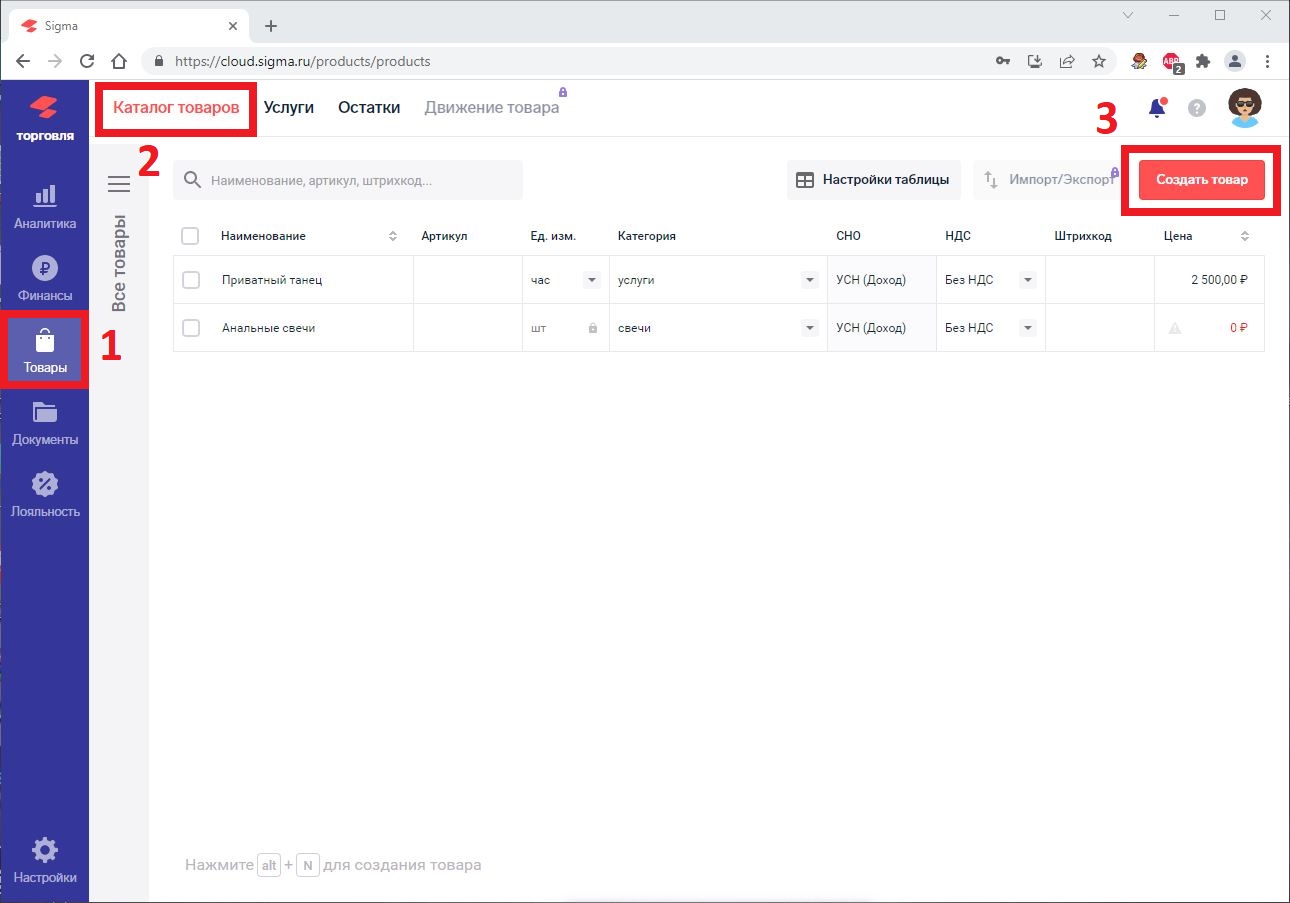Open Финансы section in sidebar
This screenshot has height=903, width=1290.
[44, 278]
